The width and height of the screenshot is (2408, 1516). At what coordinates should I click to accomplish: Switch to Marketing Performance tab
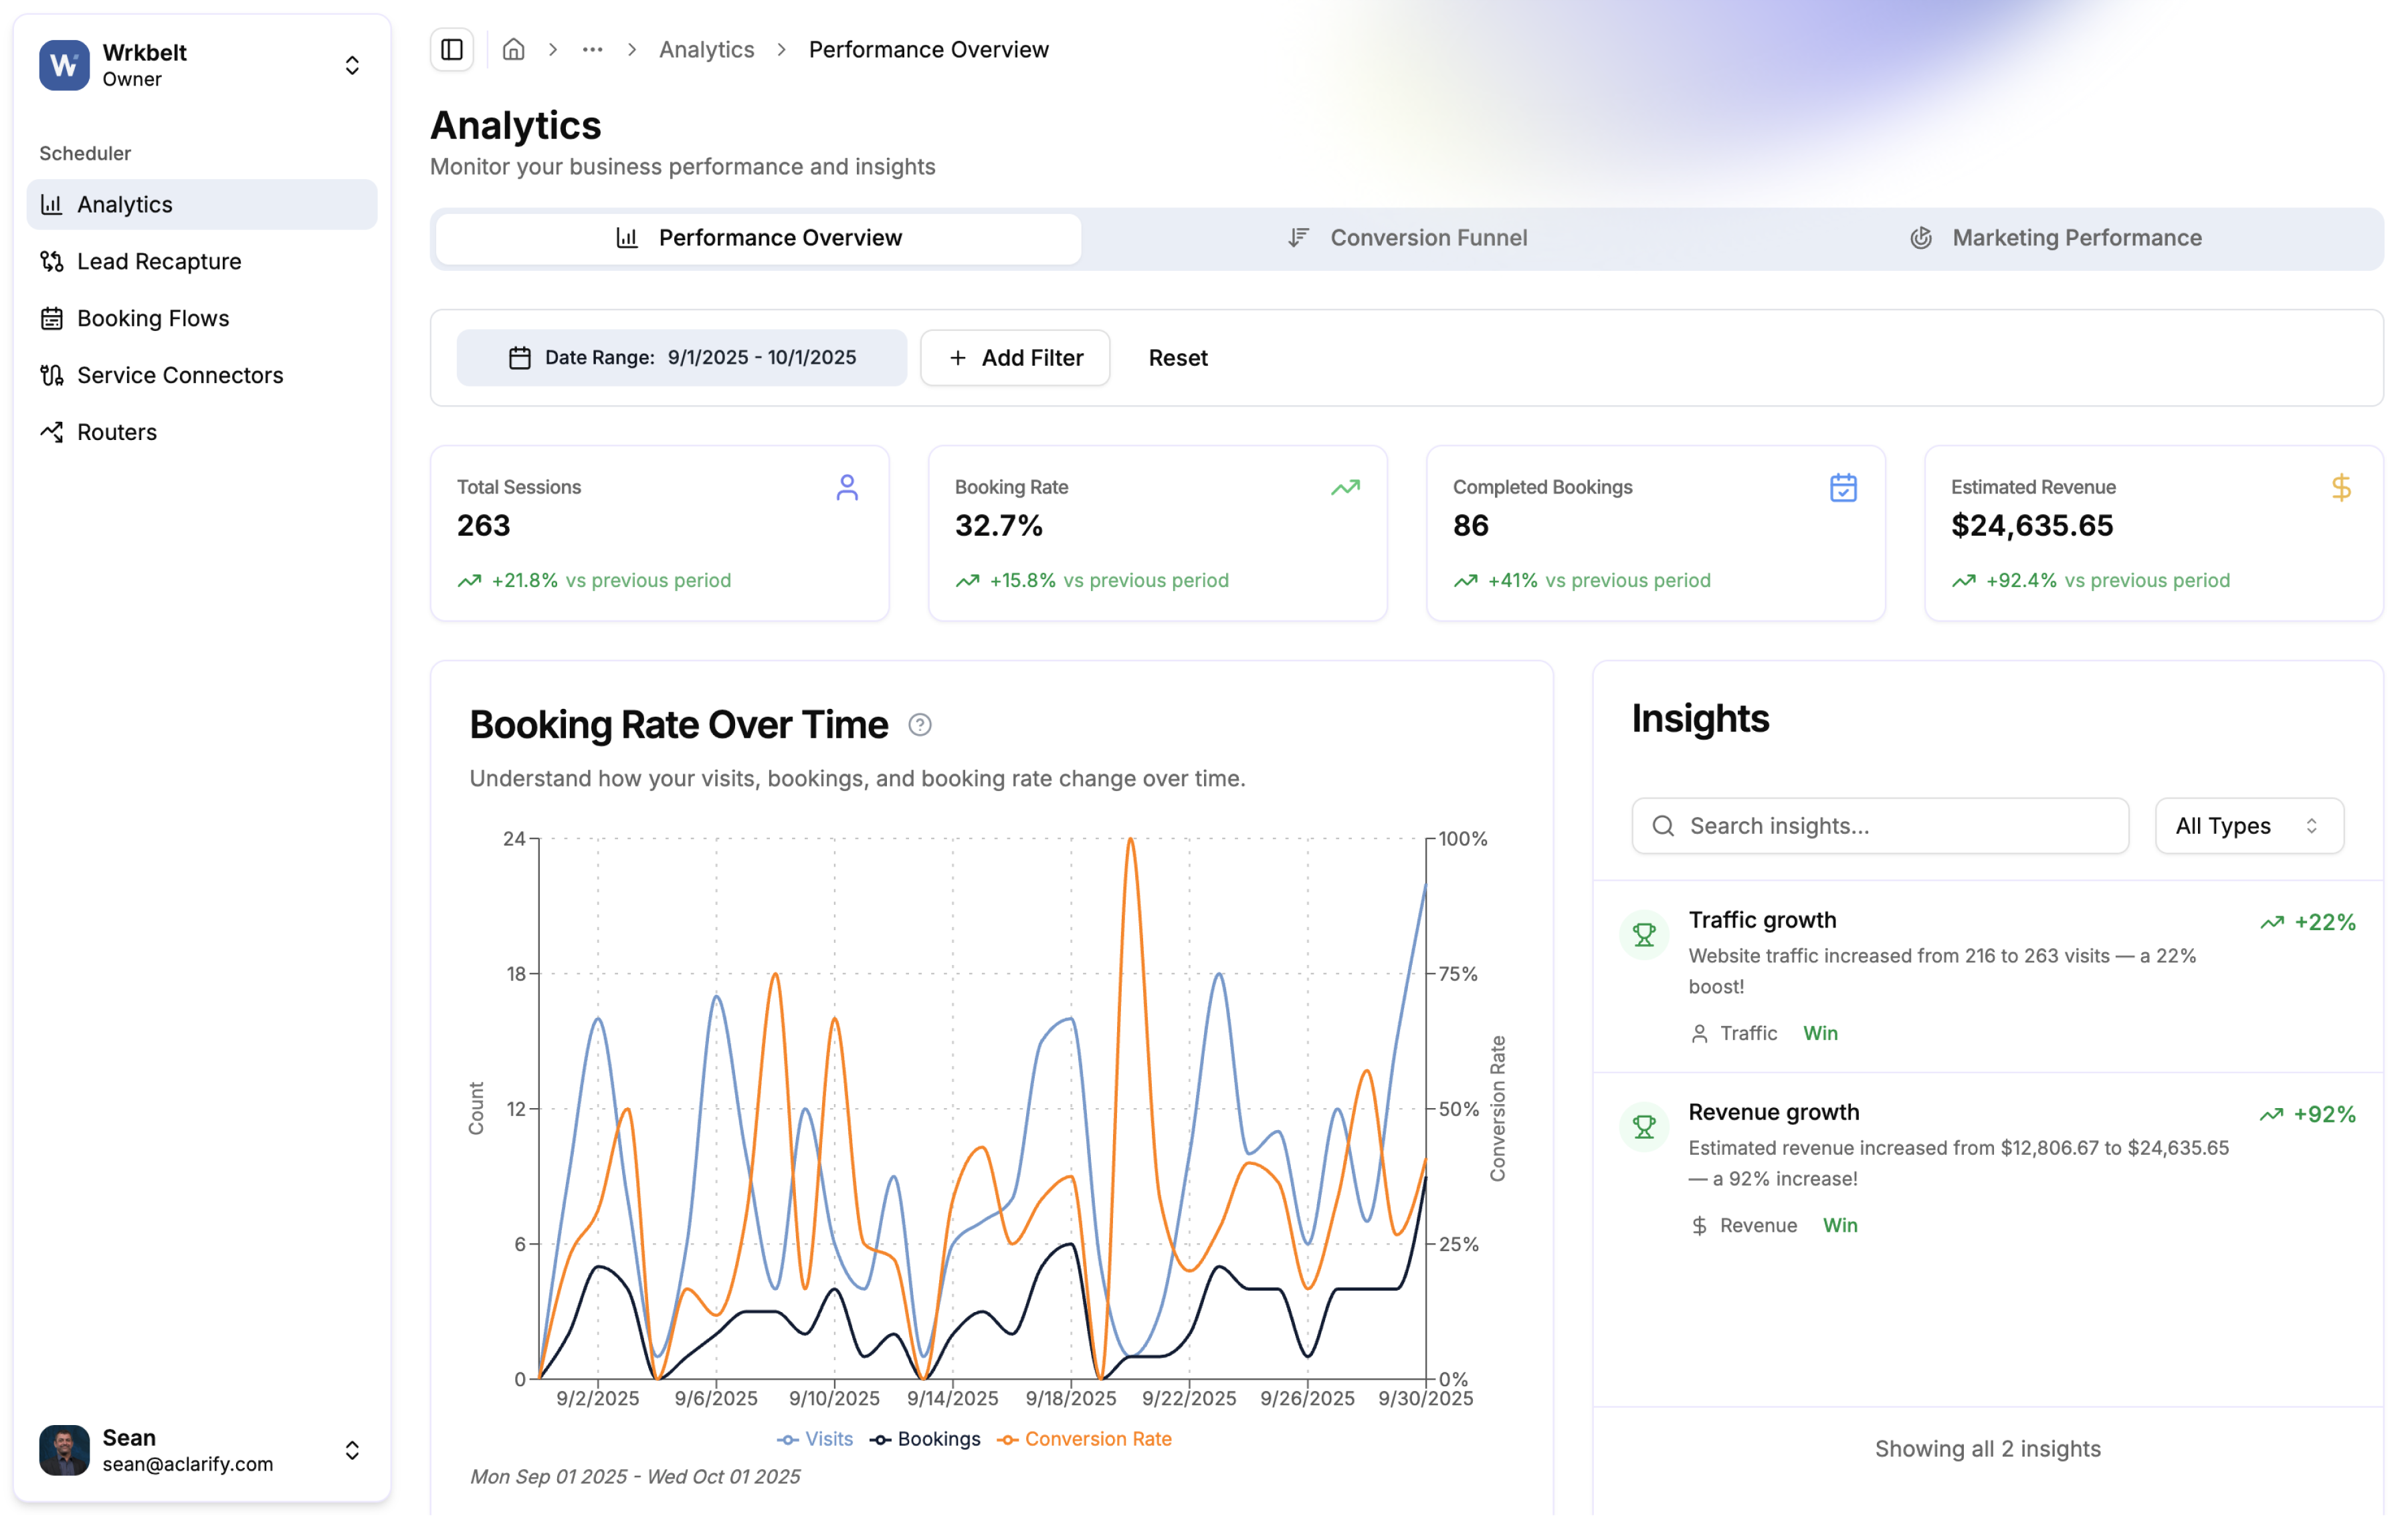(x=2056, y=238)
